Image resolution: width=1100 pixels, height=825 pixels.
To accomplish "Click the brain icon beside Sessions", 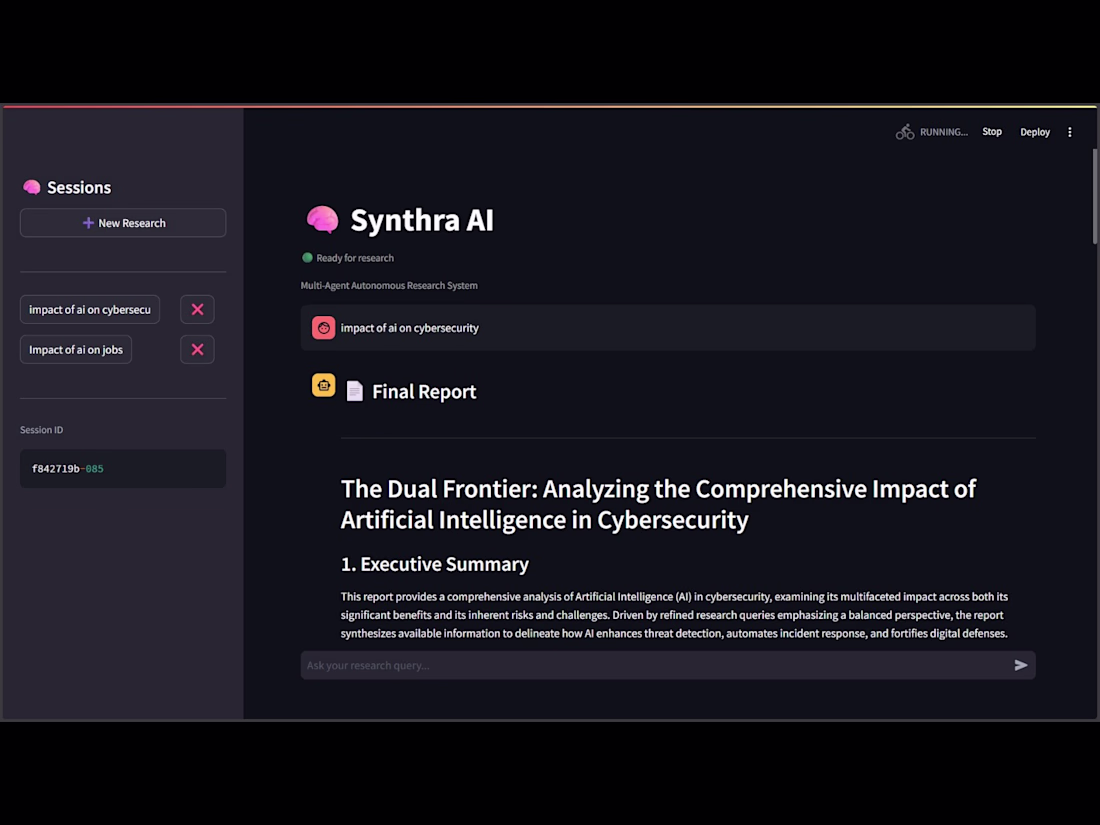I will [x=32, y=187].
